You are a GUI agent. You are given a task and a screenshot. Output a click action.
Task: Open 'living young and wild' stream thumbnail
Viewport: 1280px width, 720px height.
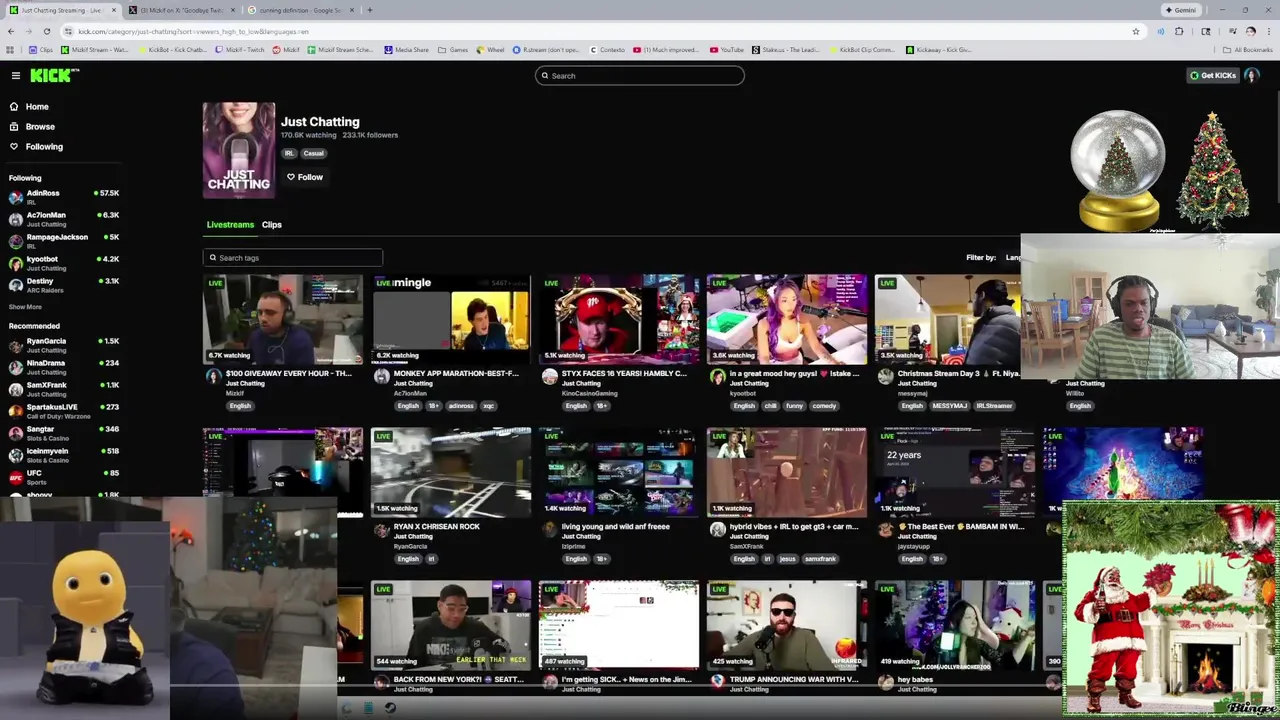click(619, 472)
